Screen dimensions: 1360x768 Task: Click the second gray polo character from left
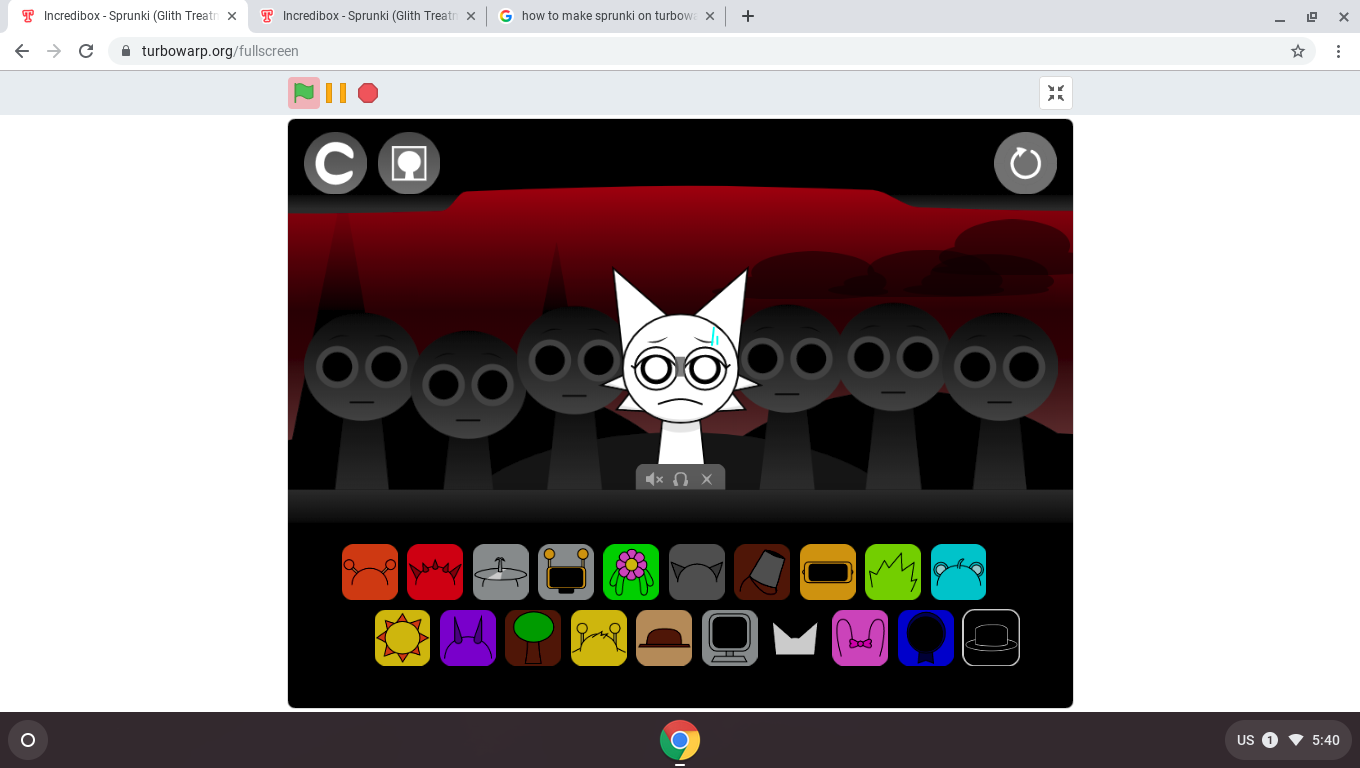pyautogui.click(x=468, y=410)
